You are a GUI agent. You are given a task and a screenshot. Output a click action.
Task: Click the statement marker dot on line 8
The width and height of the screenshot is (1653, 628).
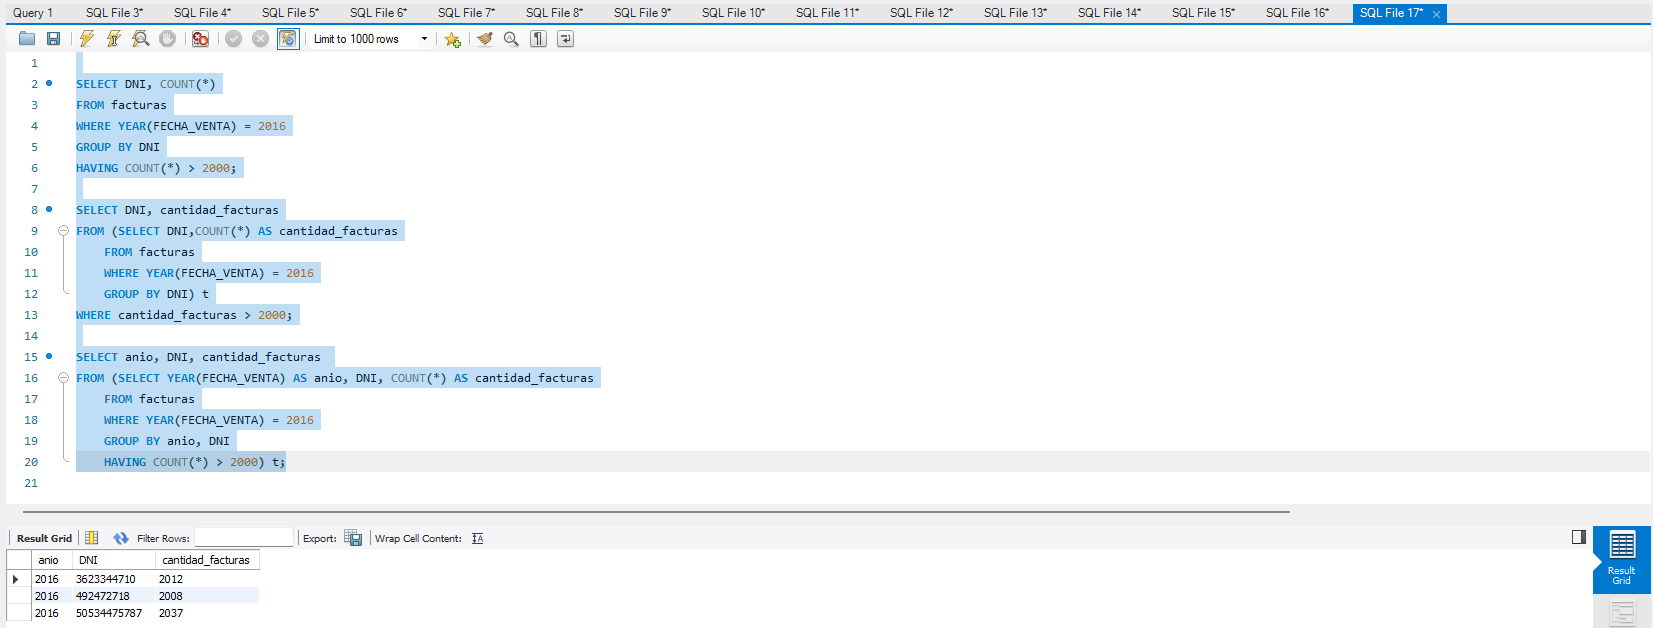click(x=49, y=209)
